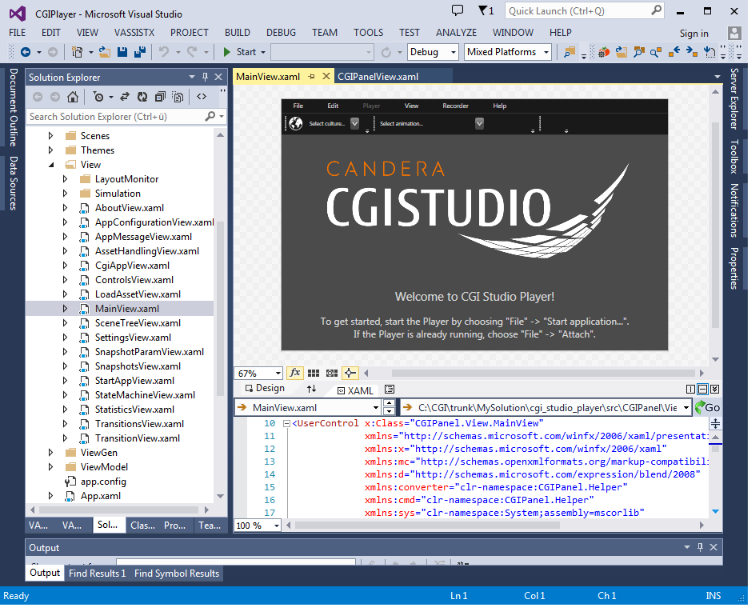This screenshot has width=748, height=605.
Task: Click the tomato VAssistX toolbar icon
Action: coord(603,52)
